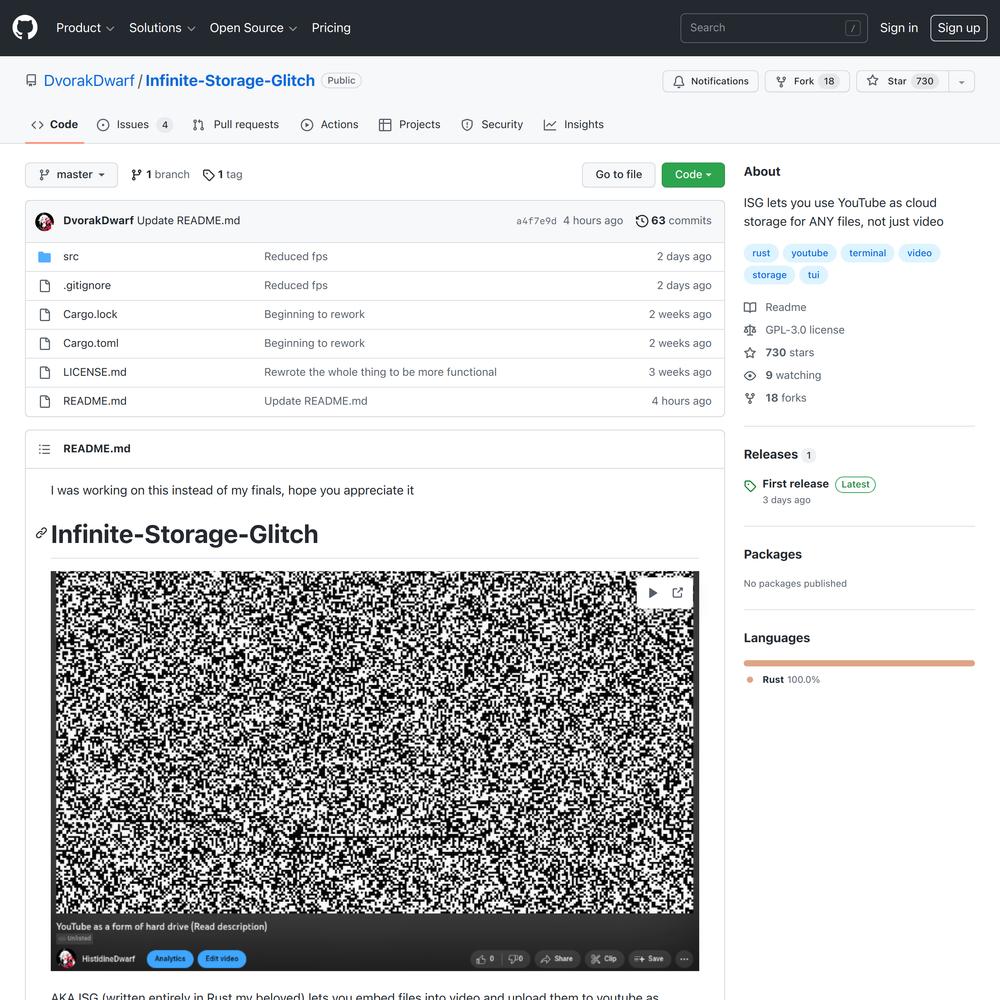Open the Product dropdown menu
The image size is (1000, 1000).
pos(85,27)
